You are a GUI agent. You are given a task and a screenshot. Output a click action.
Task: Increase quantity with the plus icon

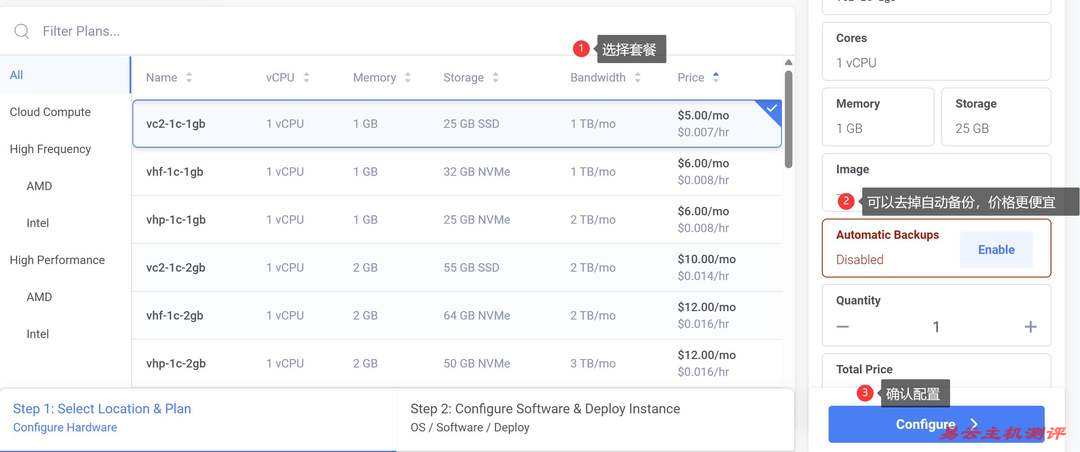point(1030,327)
